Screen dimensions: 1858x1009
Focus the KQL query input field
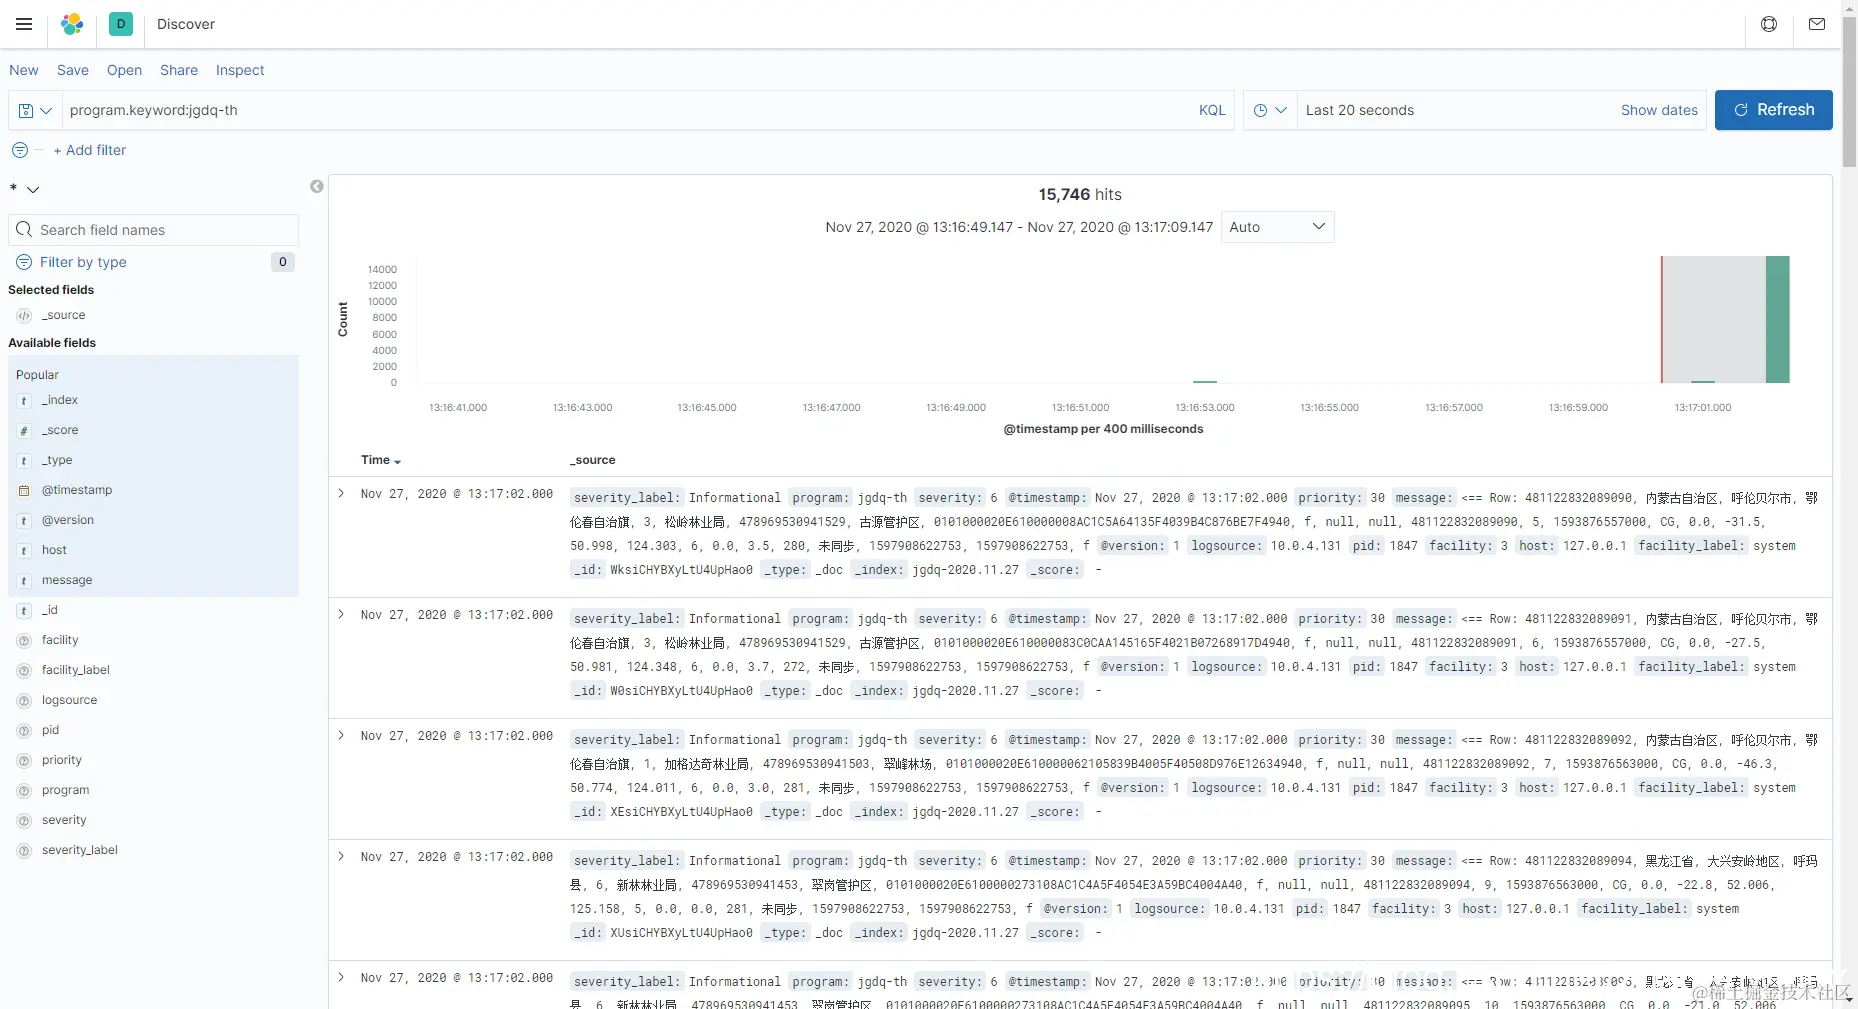click(626, 110)
